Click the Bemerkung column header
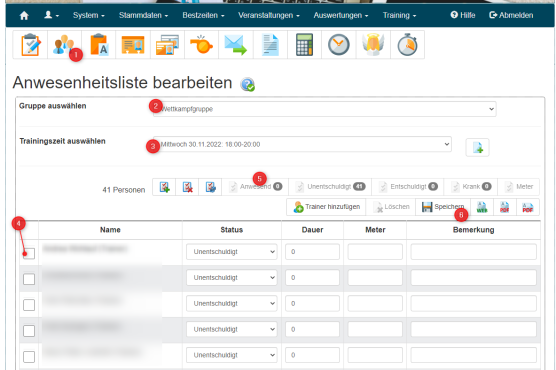Viewport: 556px width, 370px height. coord(473,230)
